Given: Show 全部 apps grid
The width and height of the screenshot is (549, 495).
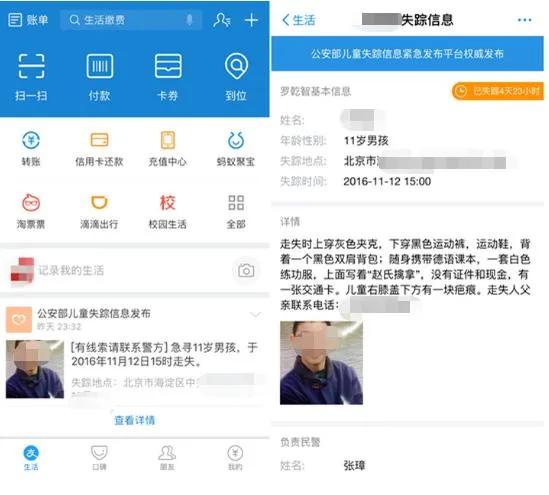Looking at the screenshot, I should tap(236, 202).
